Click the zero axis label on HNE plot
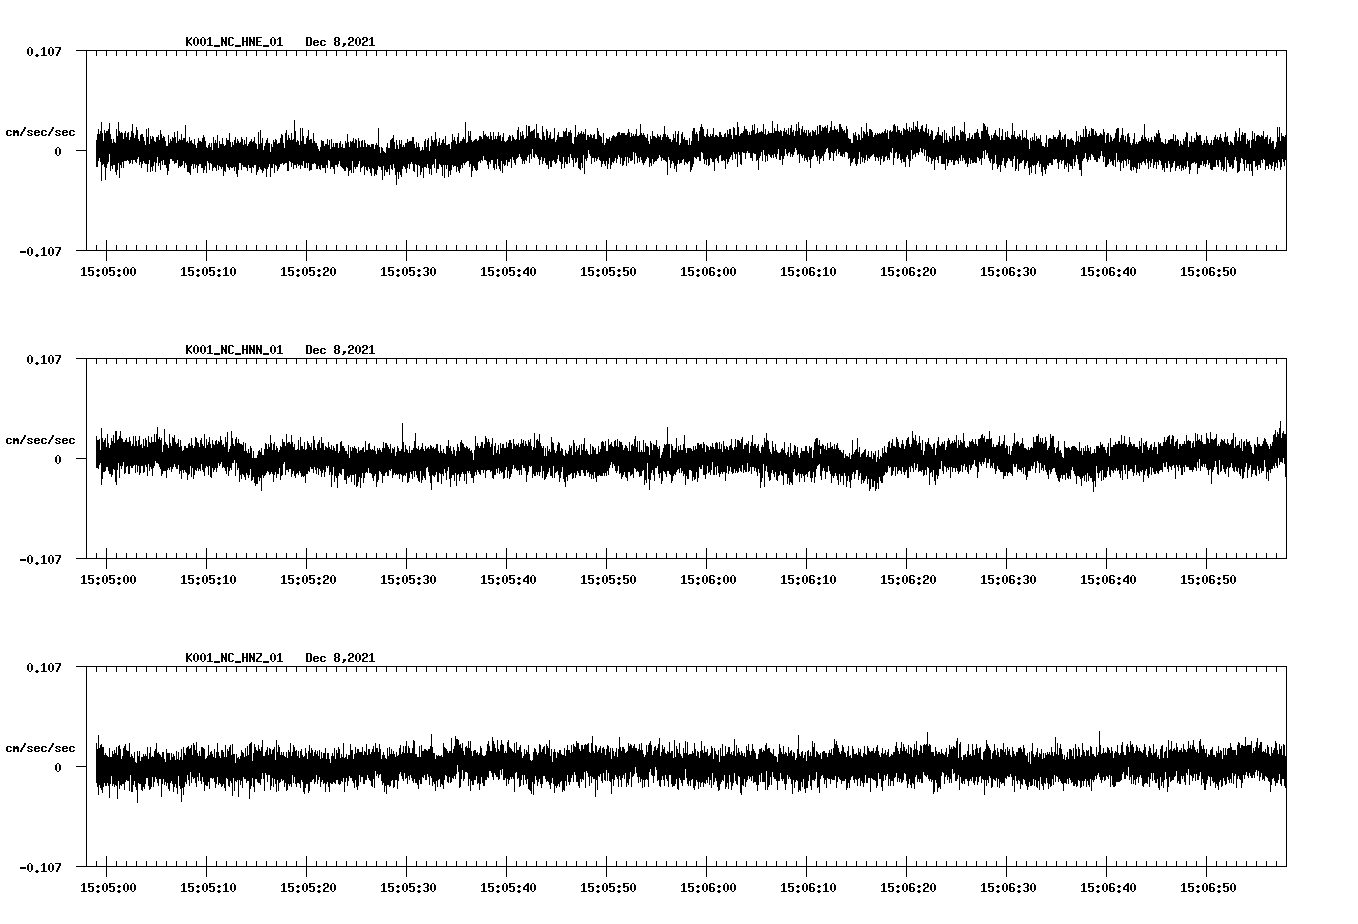Screen dimensions: 1358x924 [x=58, y=152]
